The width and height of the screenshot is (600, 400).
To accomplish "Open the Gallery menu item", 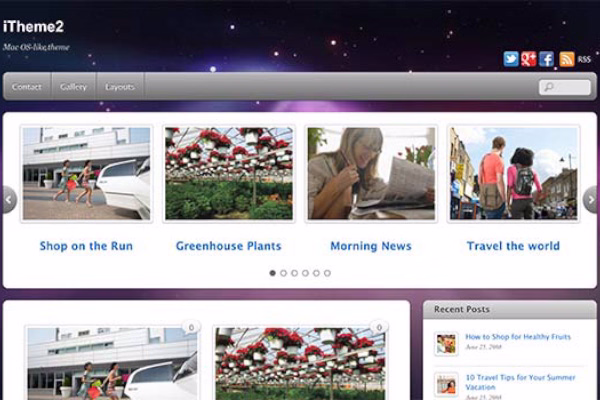I will [x=73, y=87].
